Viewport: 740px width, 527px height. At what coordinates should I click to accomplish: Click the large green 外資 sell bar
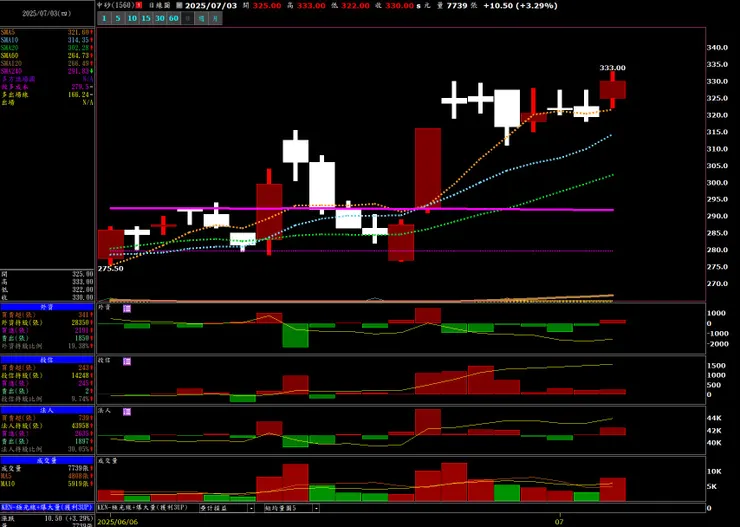(x=295, y=335)
